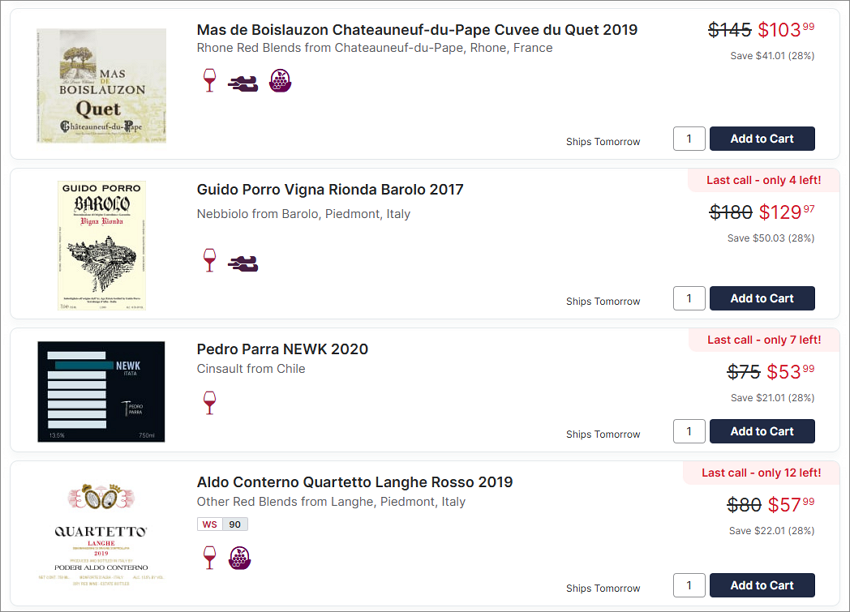Open Guido Porro Vigna Rionda Barolo 2017 link
The width and height of the screenshot is (850, 612).
point(330,190)
